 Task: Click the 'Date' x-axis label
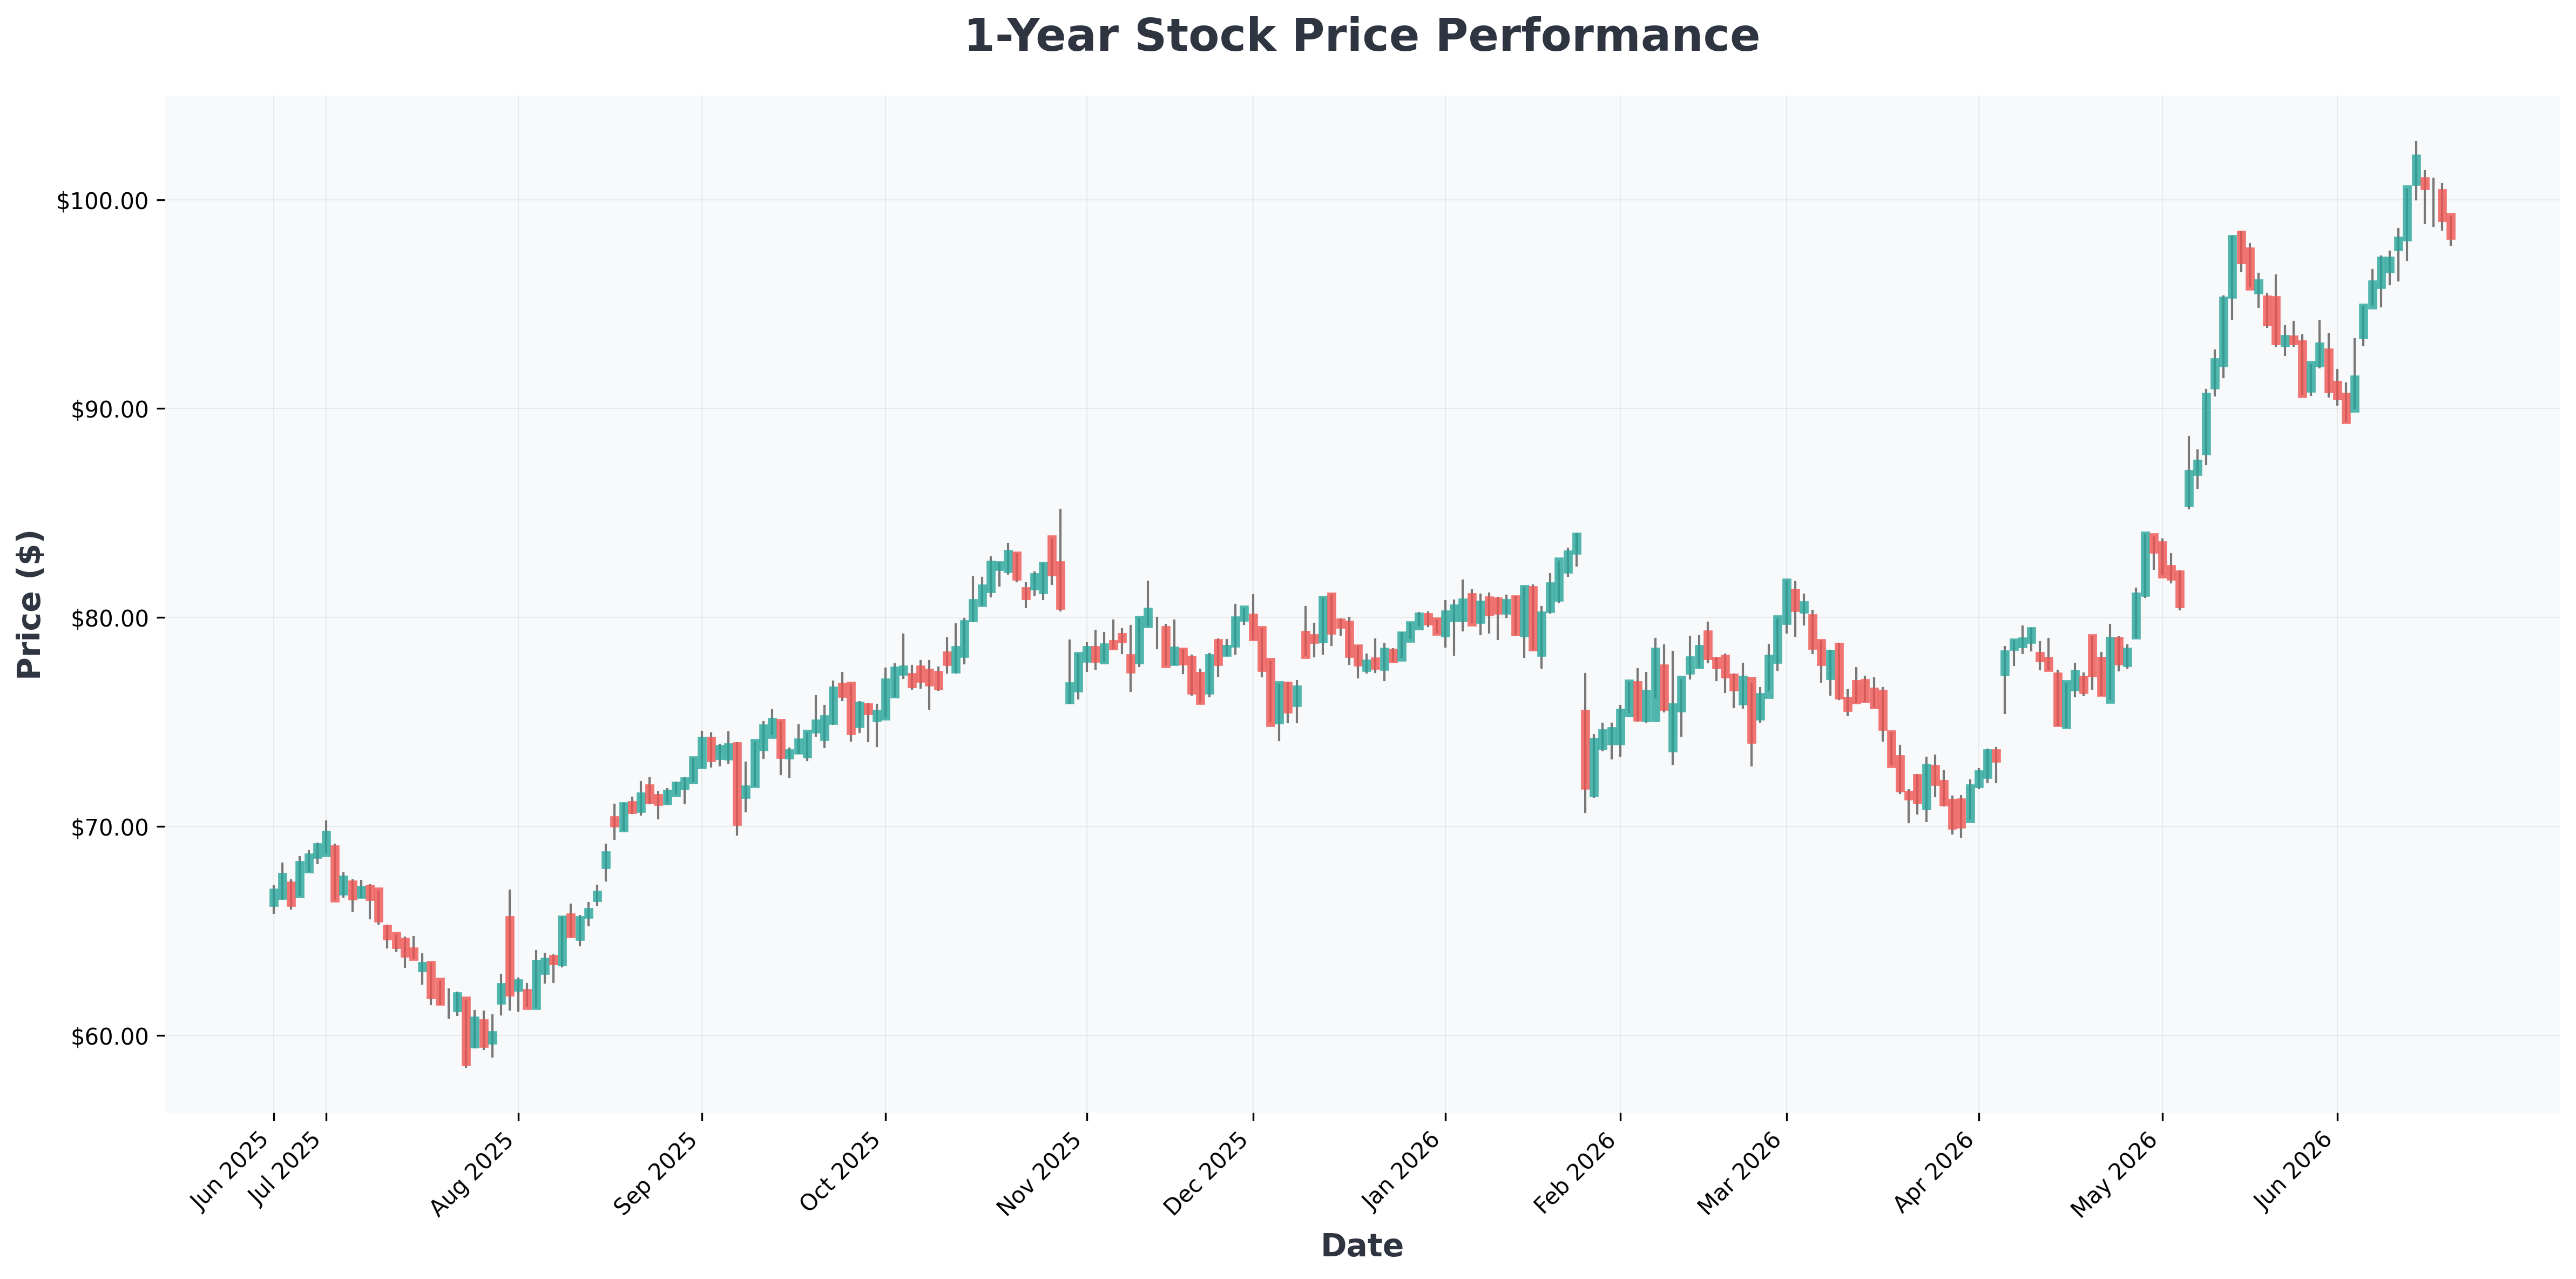[x=1361, y=1246]
